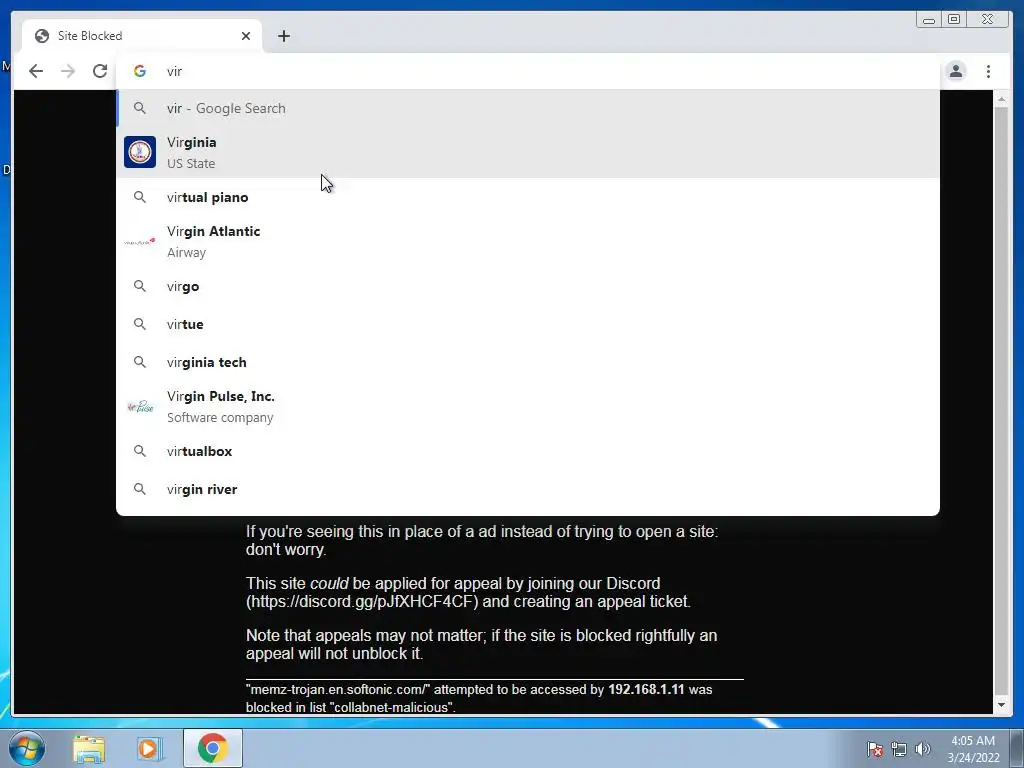
Task: Click the globe favicon on the tab
Action: click(42, 36)
